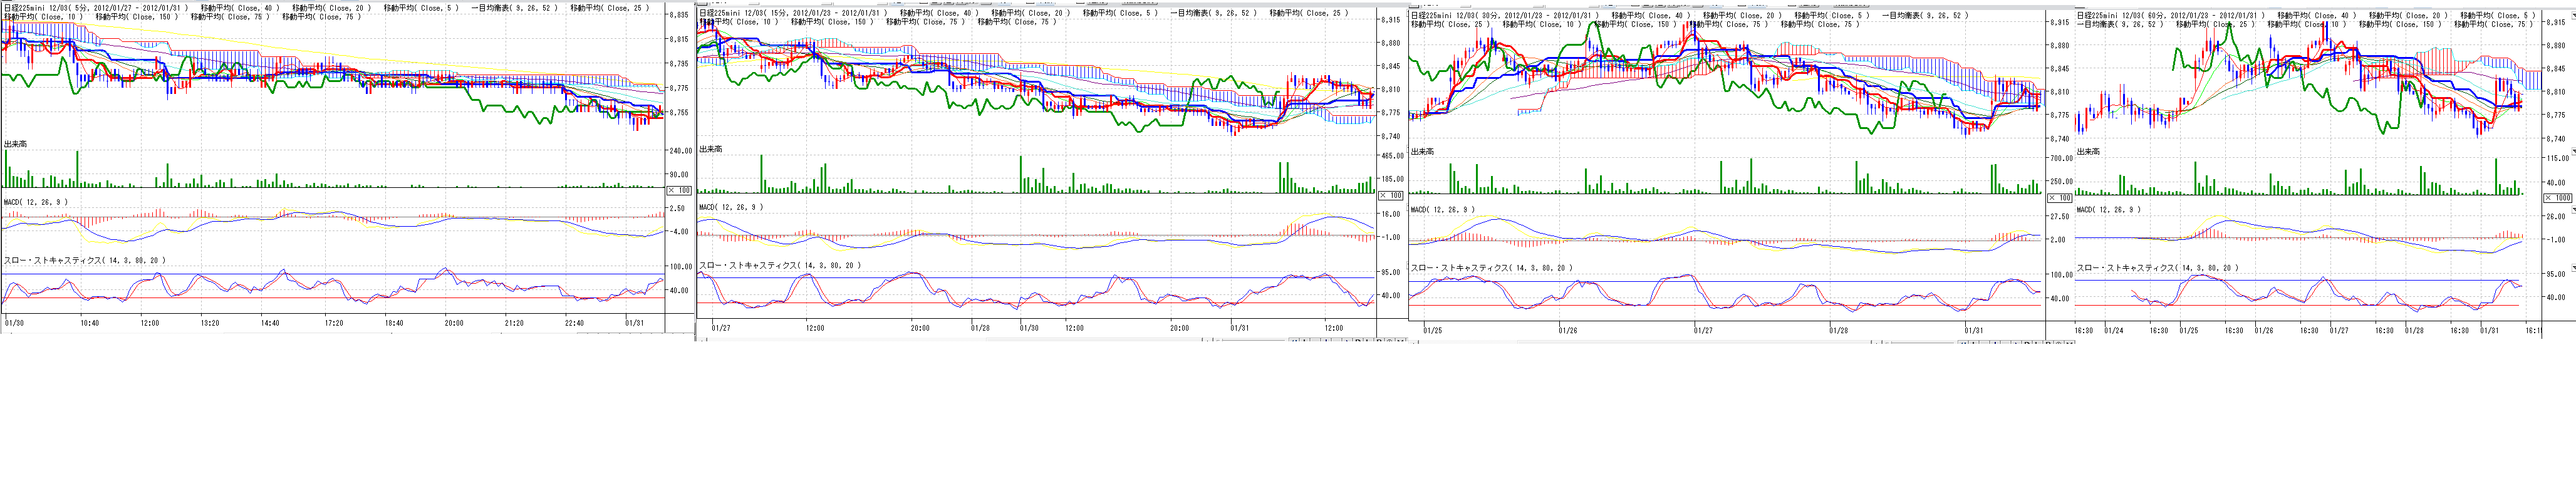Click 移動平均(Close, 150) legend in 15-minute chart

pyautogui.click(x=835, y=22)
